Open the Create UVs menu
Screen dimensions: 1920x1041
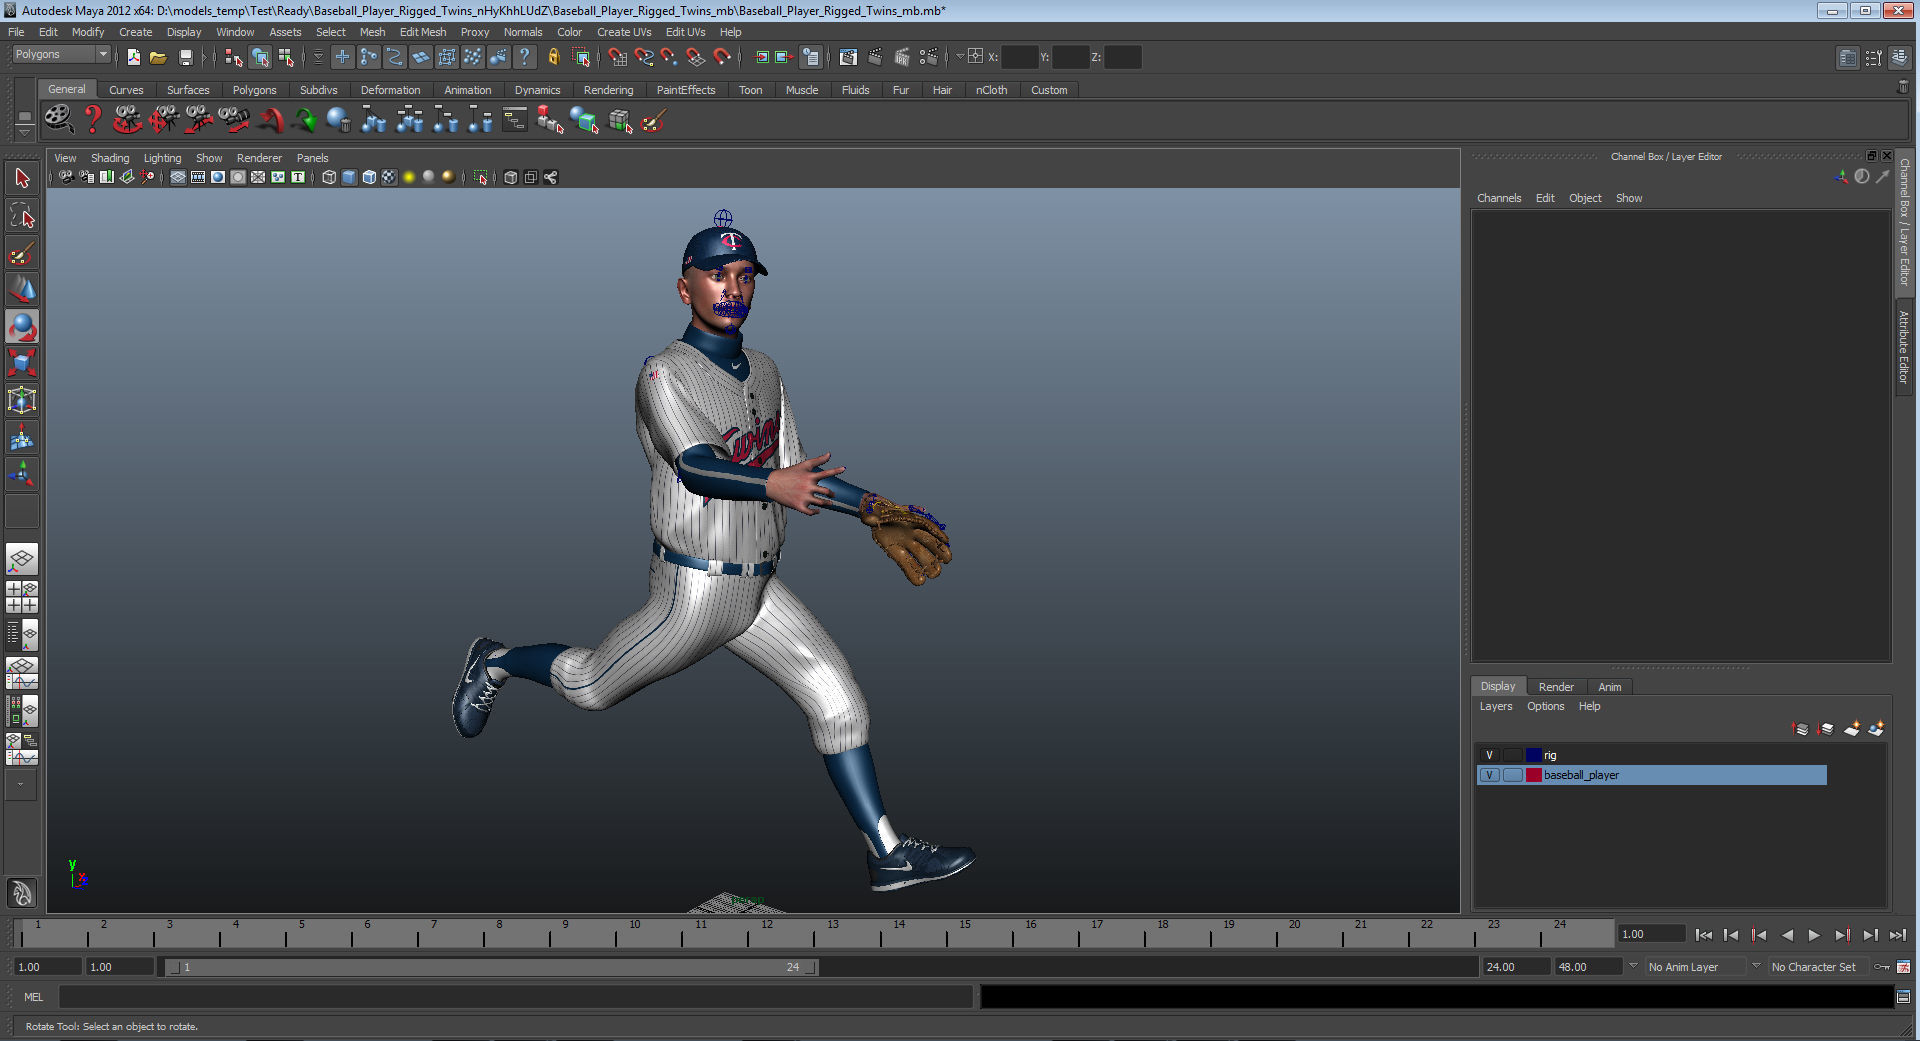[x=624, y=32]
